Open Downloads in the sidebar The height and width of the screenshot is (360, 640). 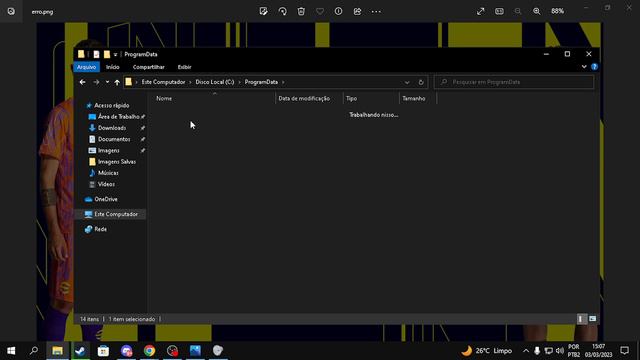point(112,128)
